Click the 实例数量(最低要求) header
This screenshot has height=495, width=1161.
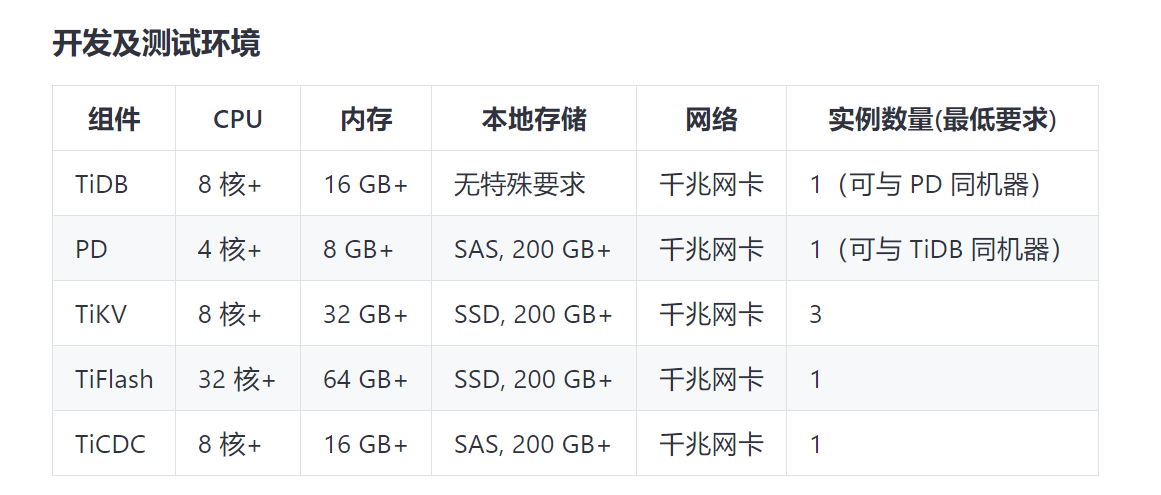(x=942, y=120)
